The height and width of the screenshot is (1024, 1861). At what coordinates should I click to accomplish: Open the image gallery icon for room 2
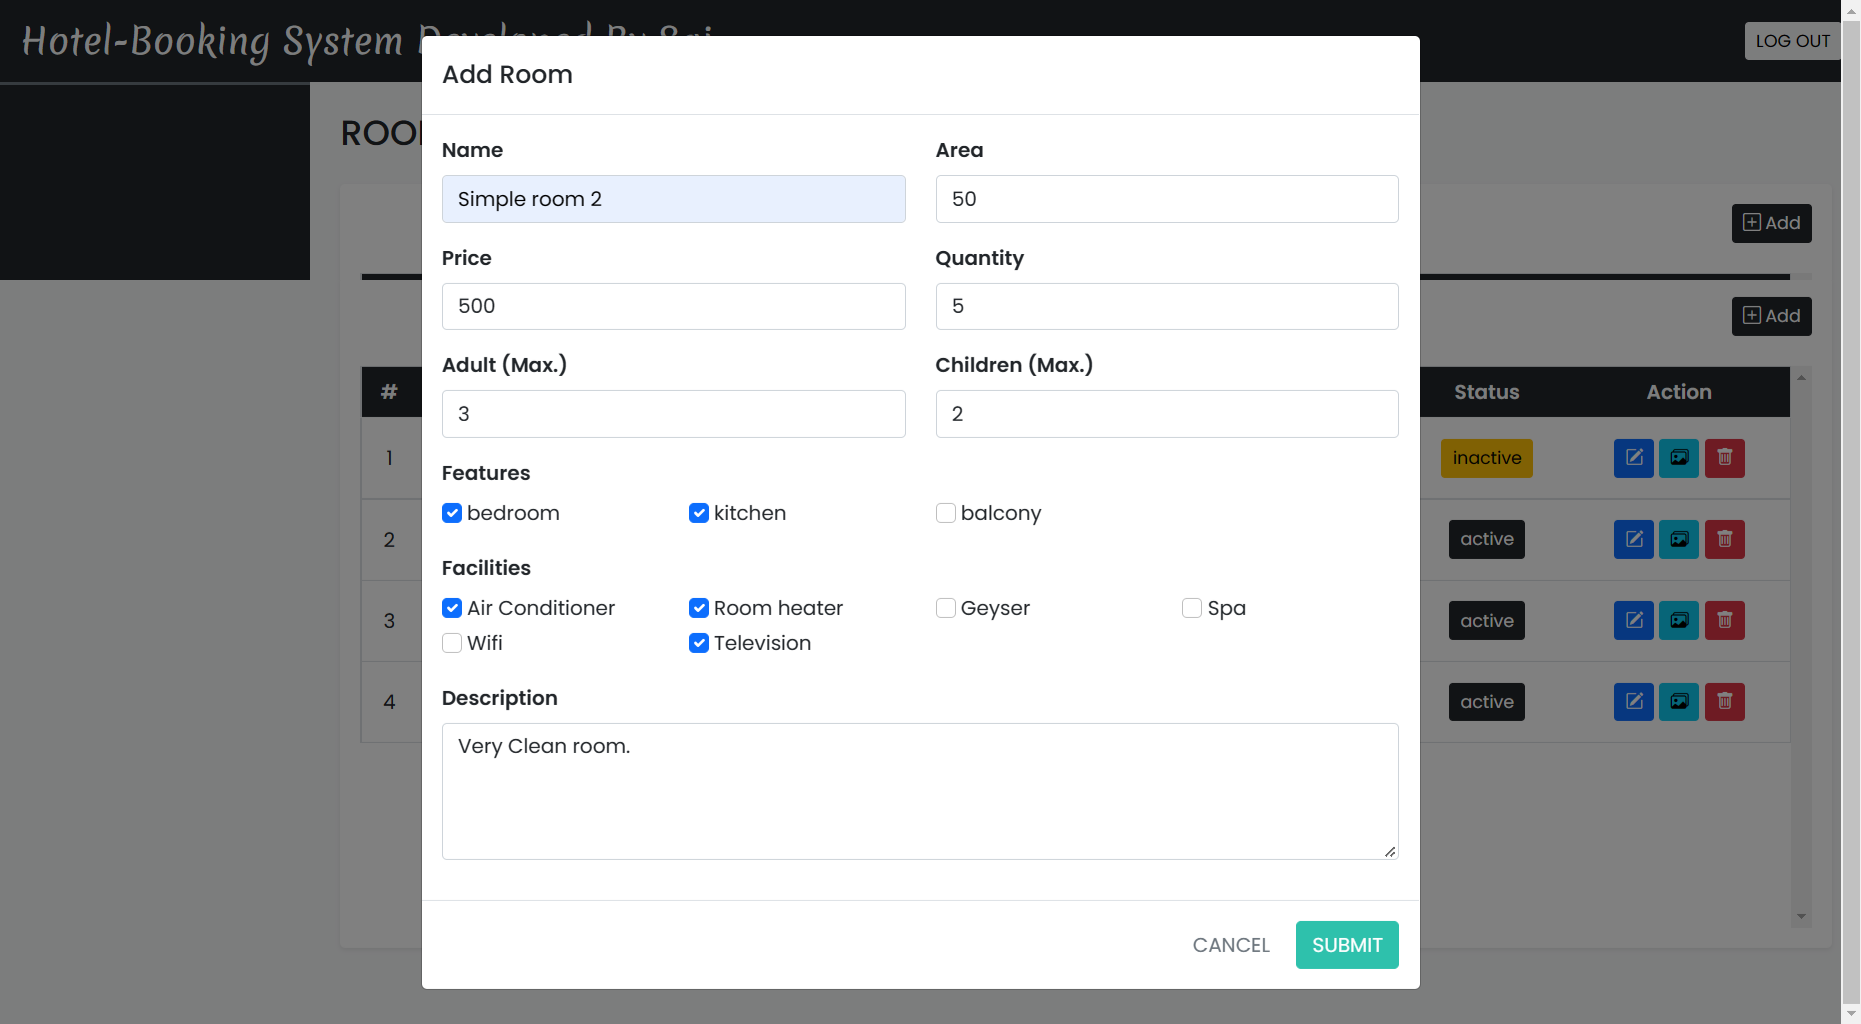(1679, 539)
